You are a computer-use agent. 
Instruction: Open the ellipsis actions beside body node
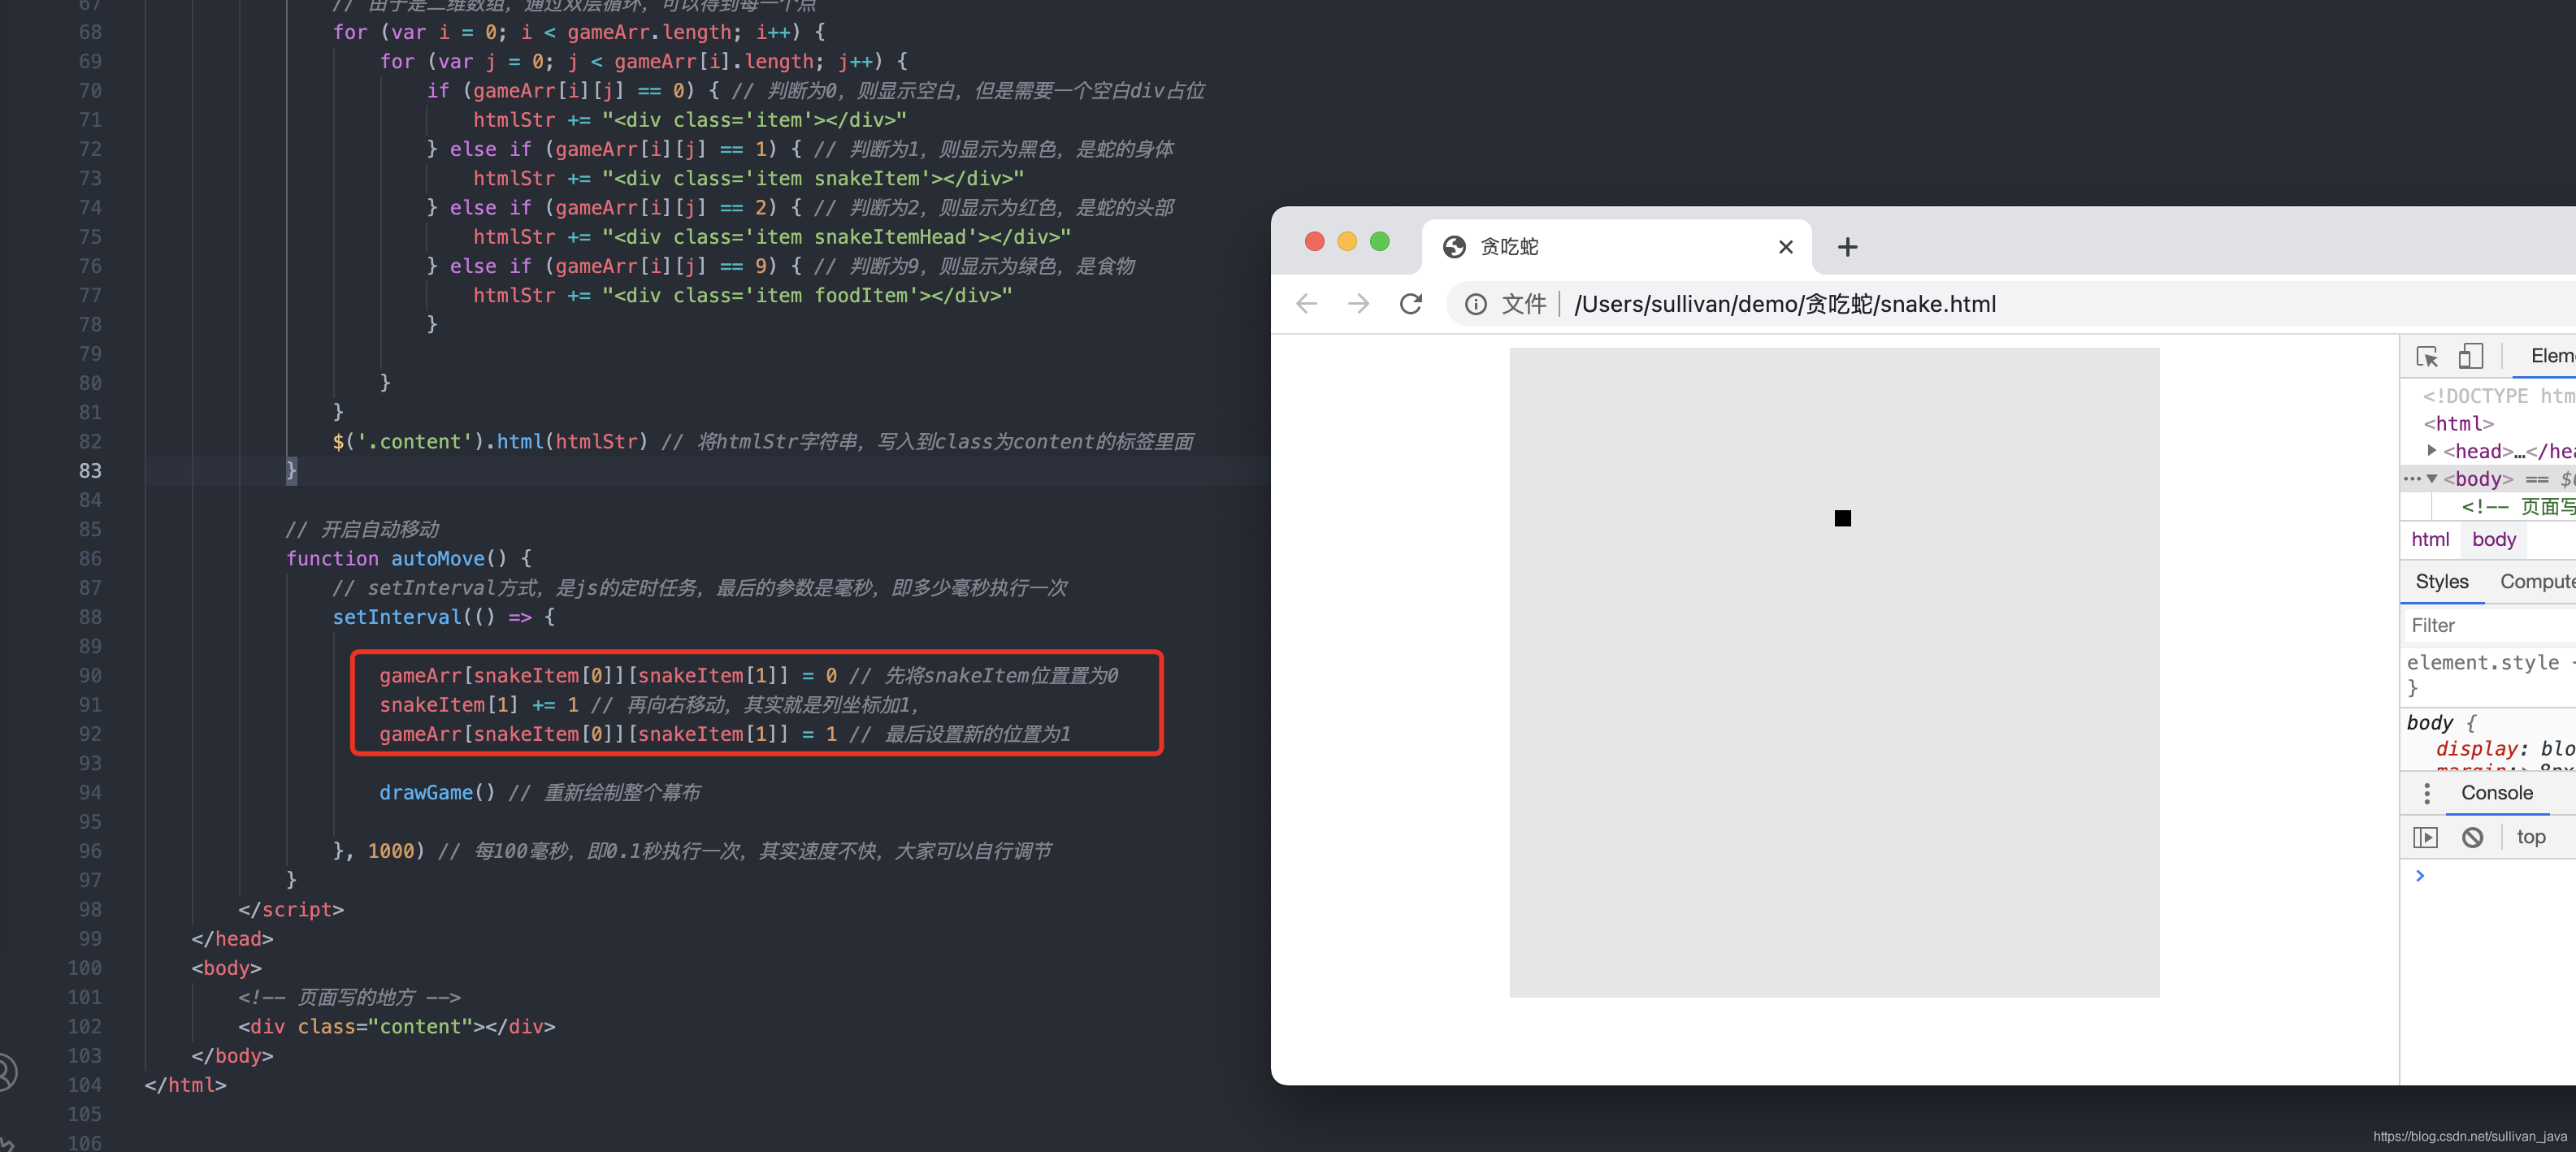click(2412, 479)
